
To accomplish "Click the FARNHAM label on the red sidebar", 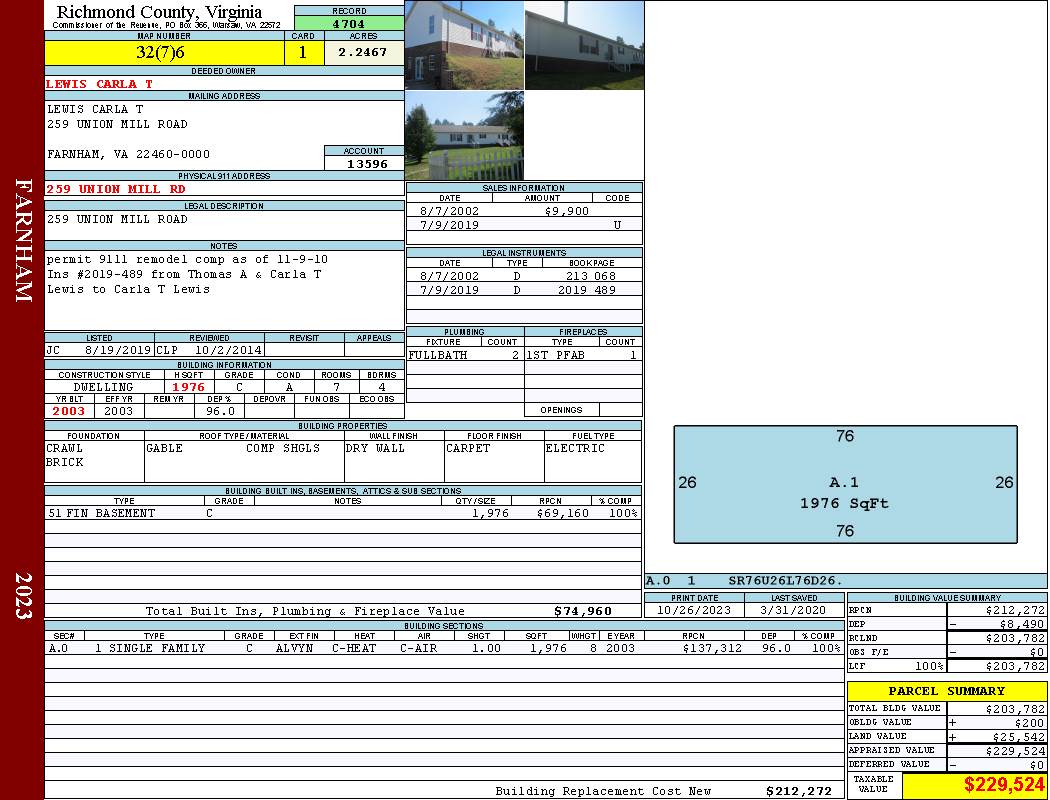I will coord(23,240).
